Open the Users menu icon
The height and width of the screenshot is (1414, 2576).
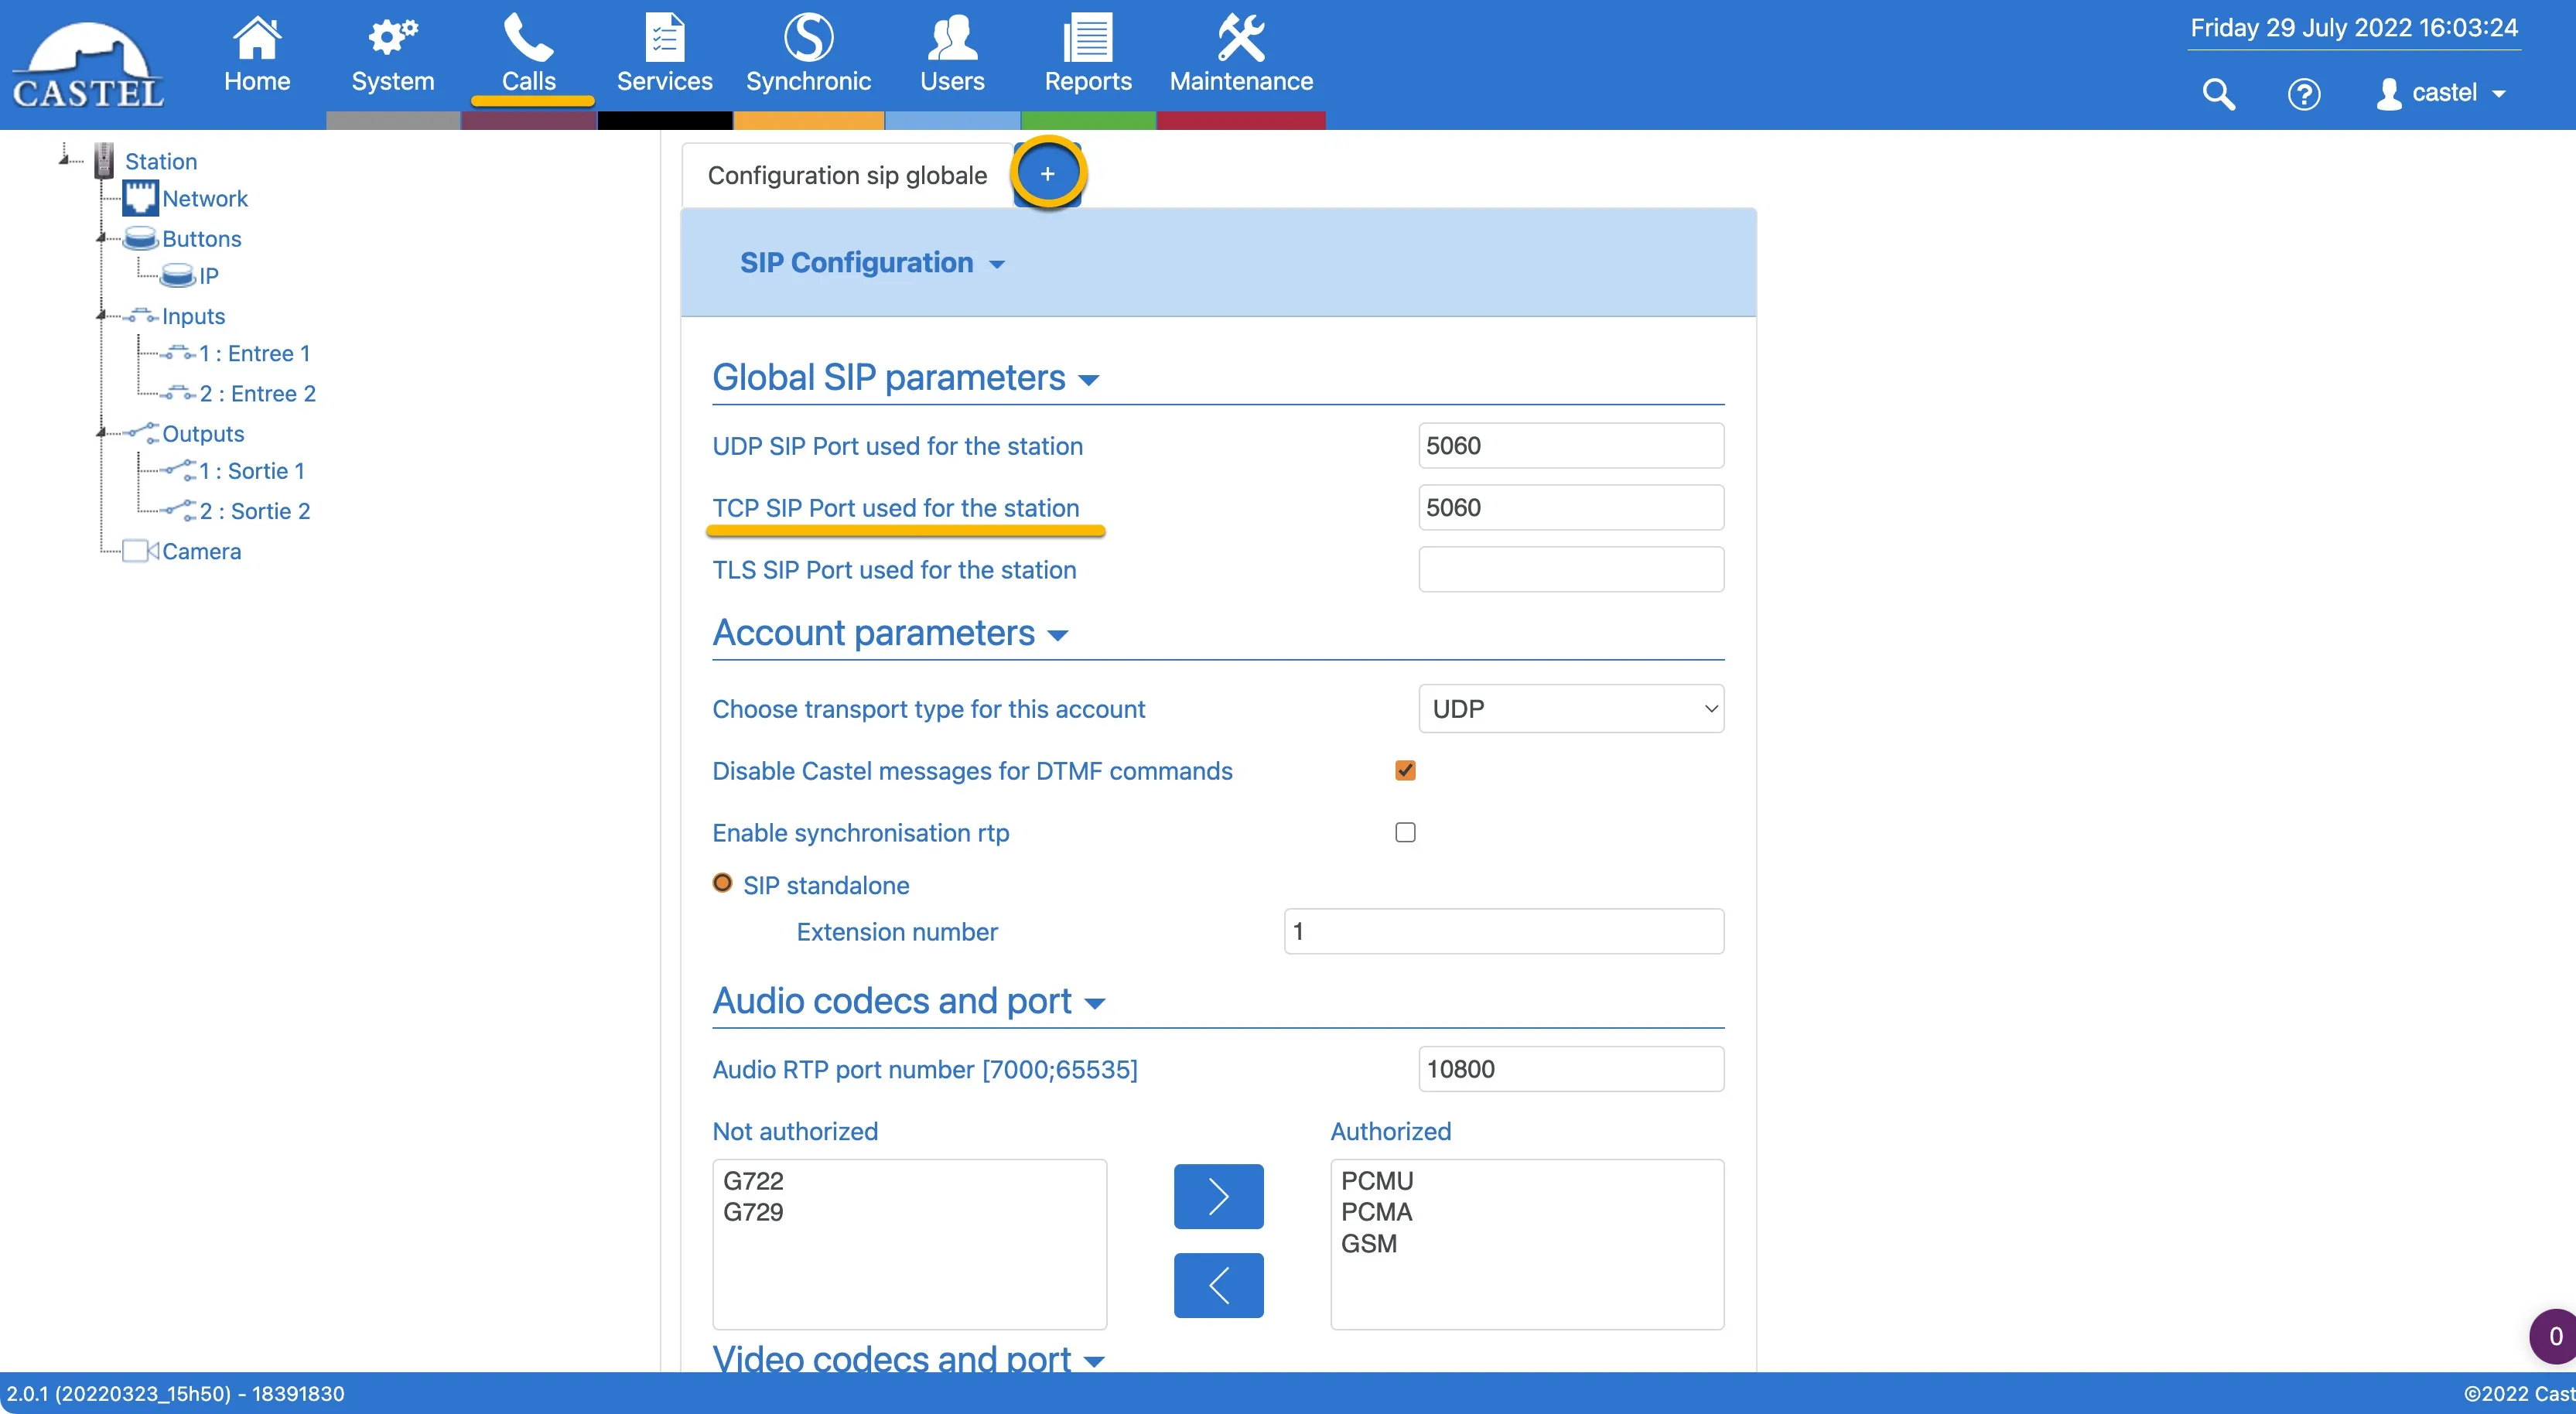pos(952,55)
